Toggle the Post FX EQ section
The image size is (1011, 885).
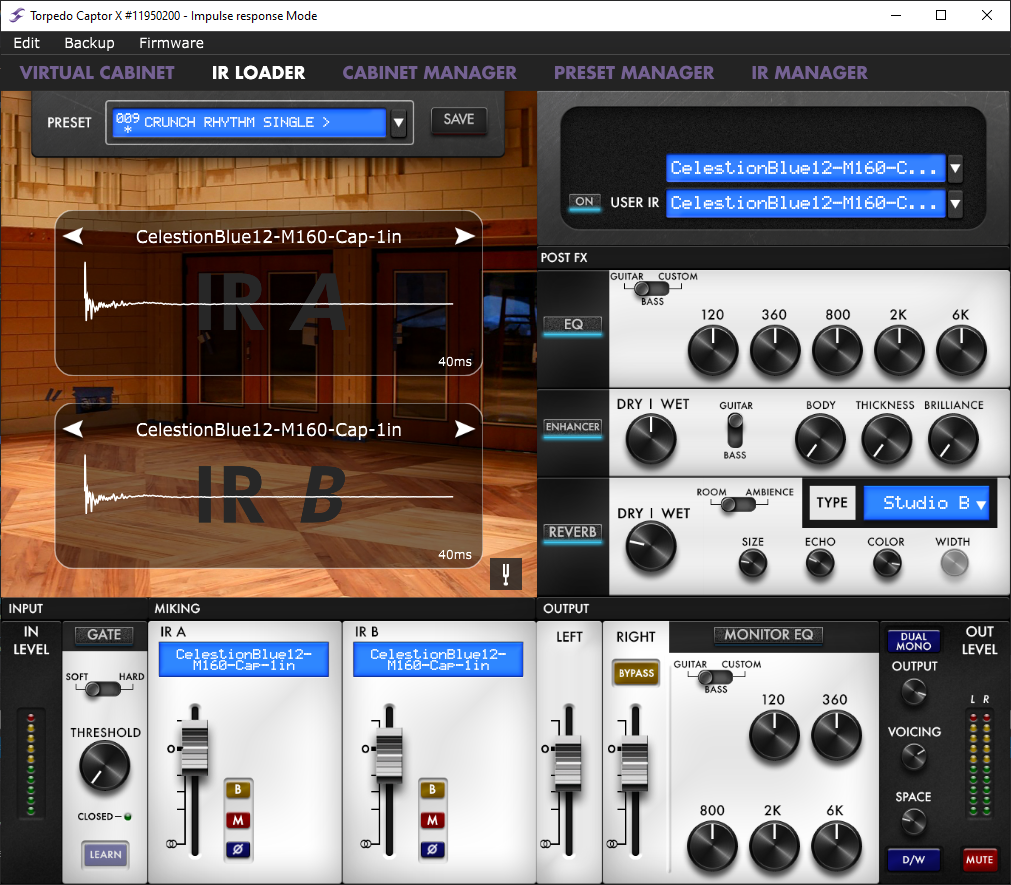573,325
